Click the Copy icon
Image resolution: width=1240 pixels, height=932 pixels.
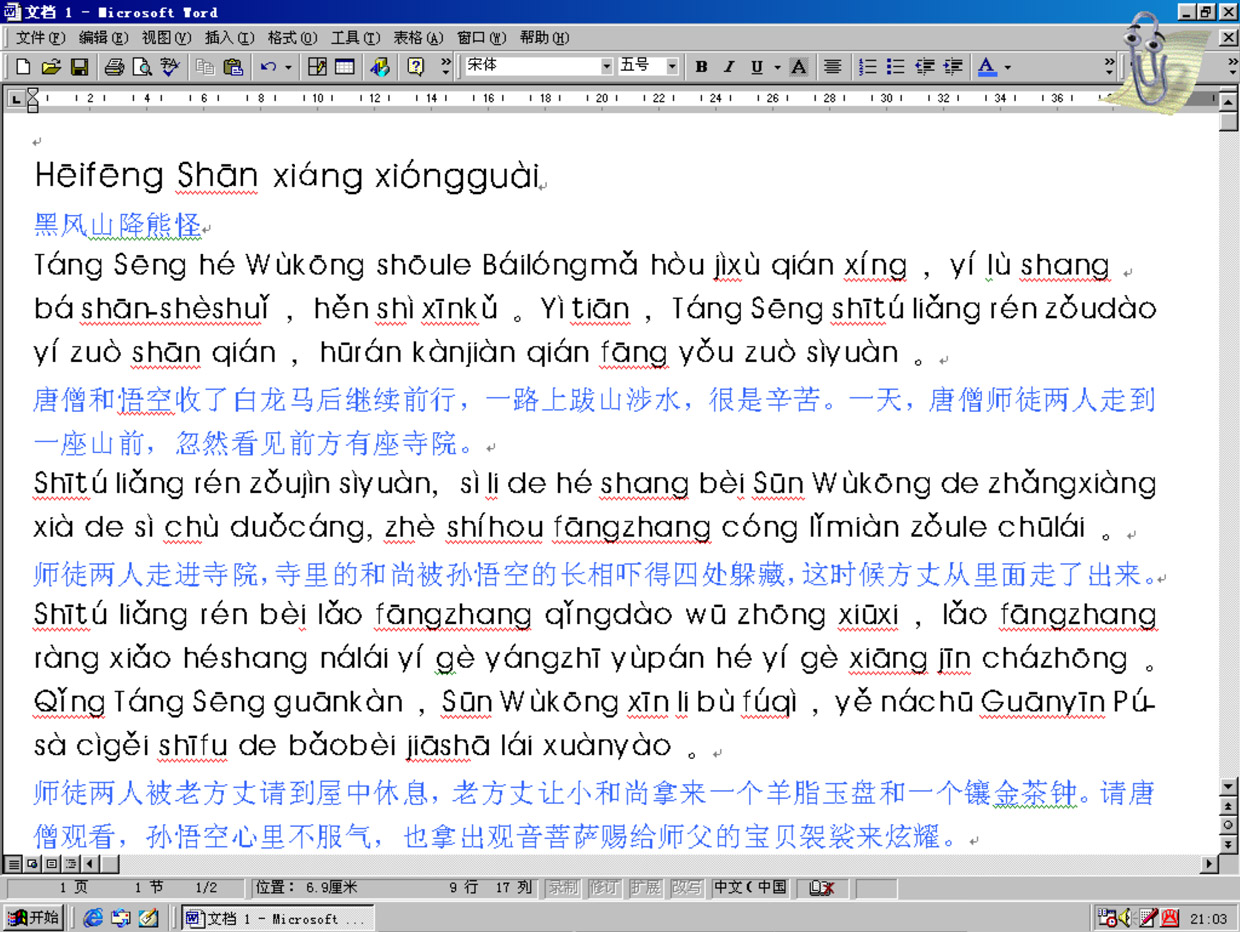[205, 67]
